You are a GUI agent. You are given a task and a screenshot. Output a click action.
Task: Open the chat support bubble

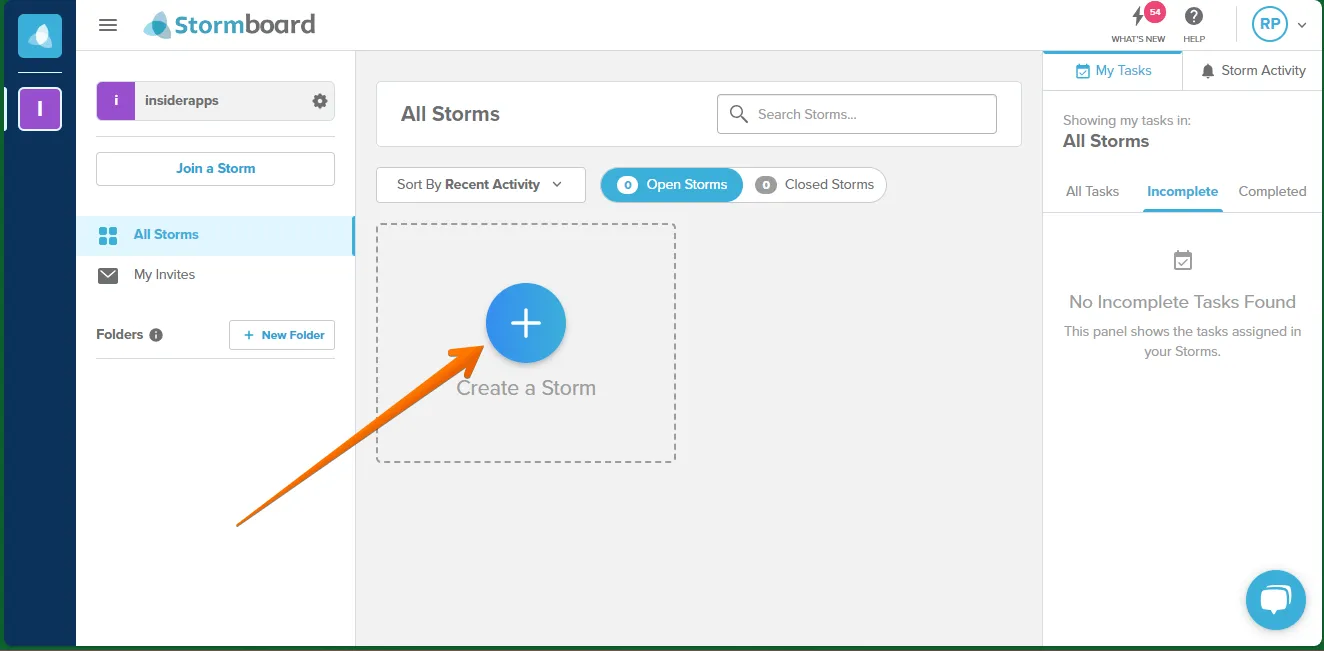click(x=1276, y=600)
